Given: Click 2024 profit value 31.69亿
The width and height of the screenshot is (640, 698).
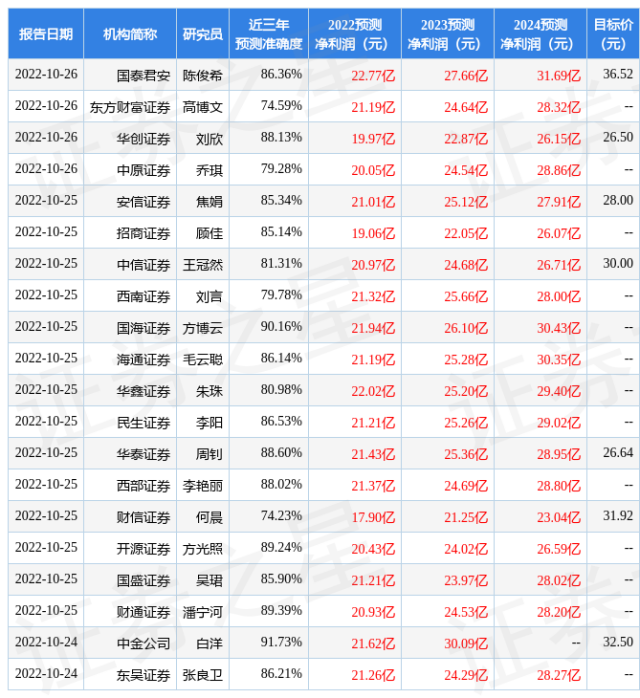Looking at the screenshot, I should 559,75.
